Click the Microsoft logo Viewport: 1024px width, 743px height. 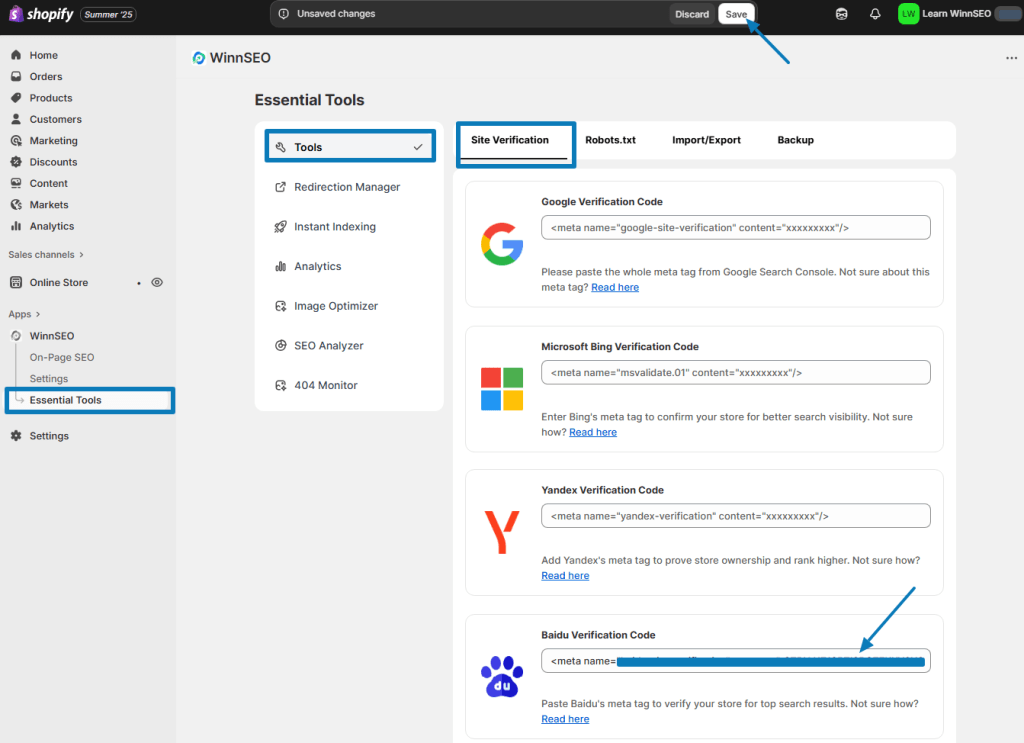click(x=502, y=388)
